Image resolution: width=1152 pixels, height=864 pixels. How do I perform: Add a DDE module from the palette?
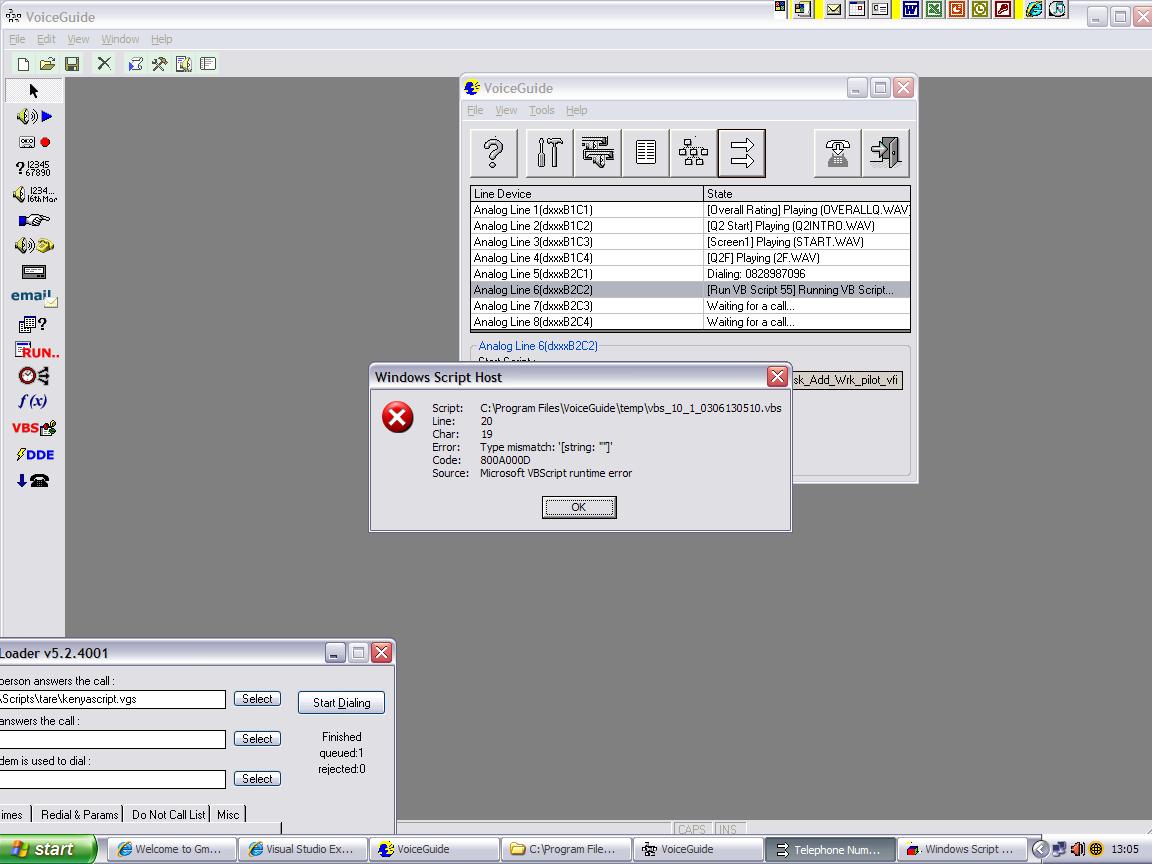click(x=35, y=454)
